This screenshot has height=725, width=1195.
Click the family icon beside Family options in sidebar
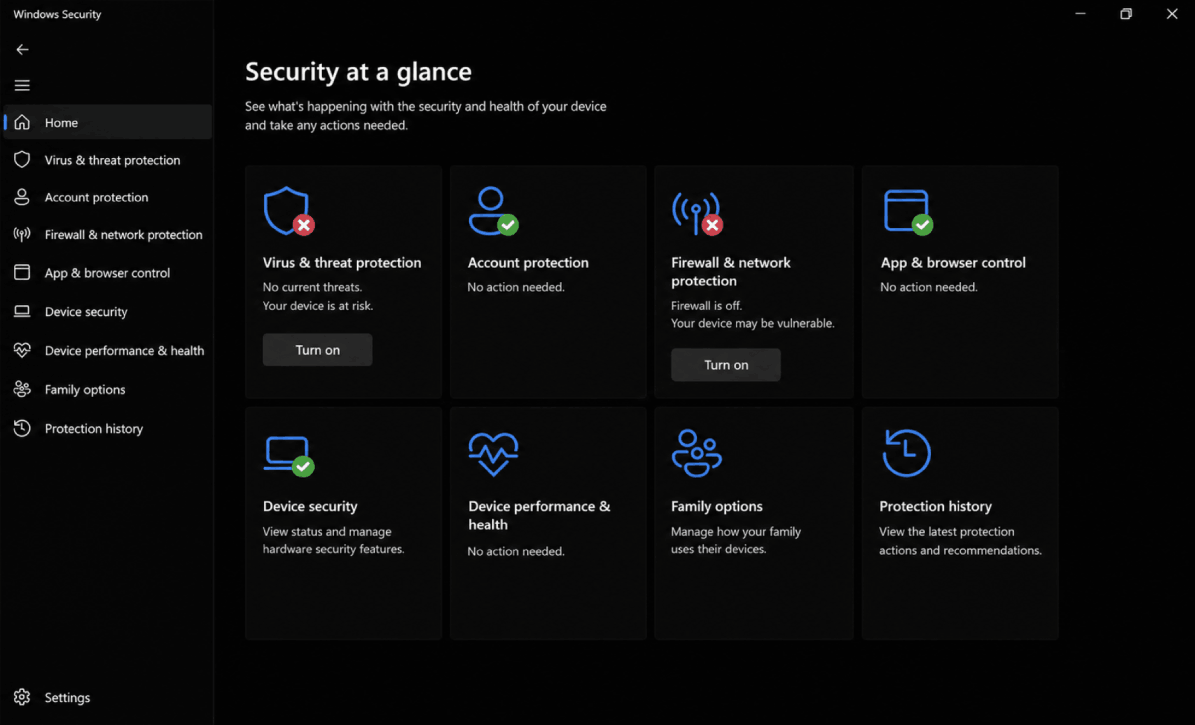[22, 389]
